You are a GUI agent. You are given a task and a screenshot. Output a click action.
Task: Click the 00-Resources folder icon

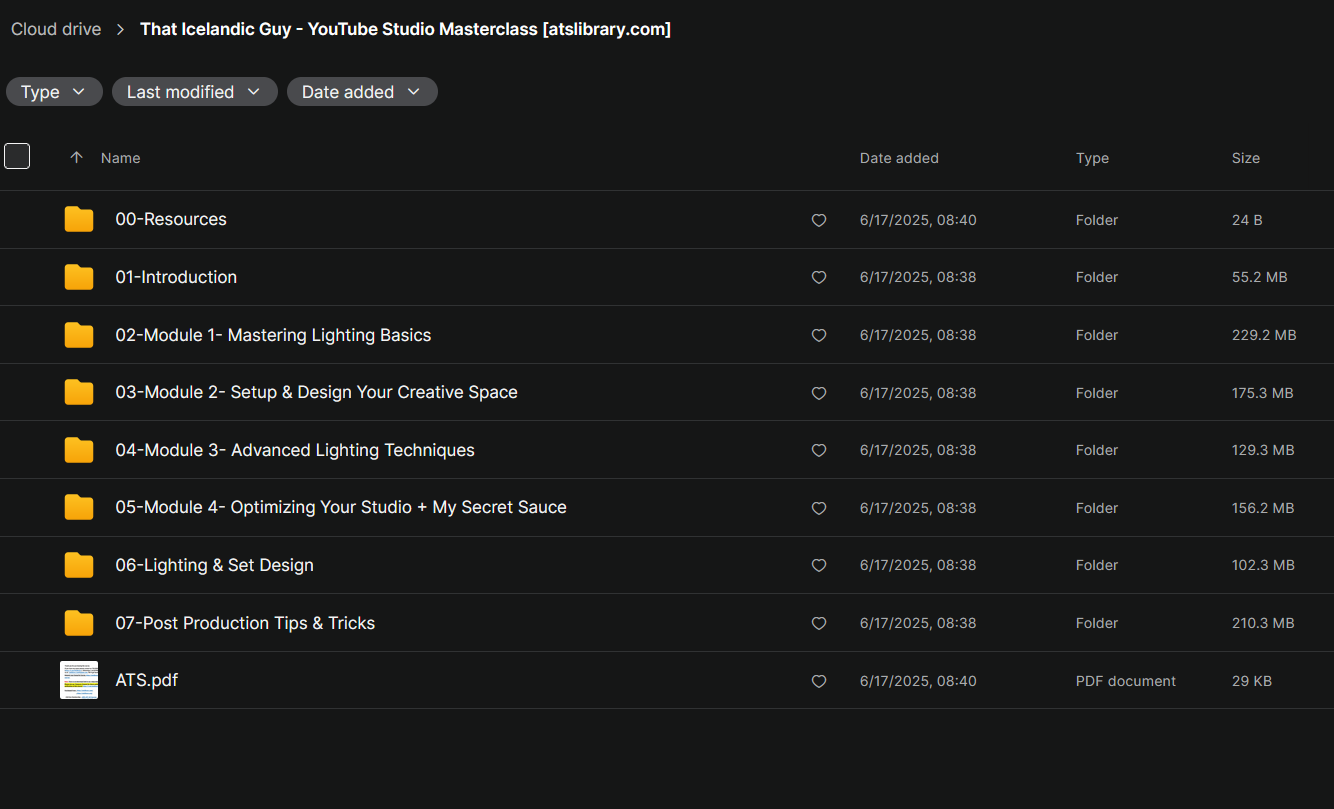[x=79, y=220]
